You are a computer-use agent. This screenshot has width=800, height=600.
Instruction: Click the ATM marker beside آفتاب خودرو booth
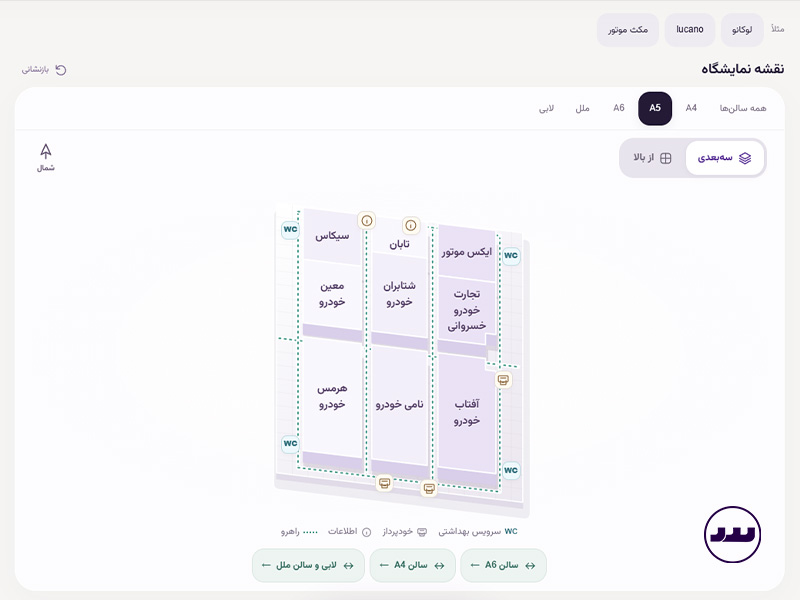tap(503, 380)
